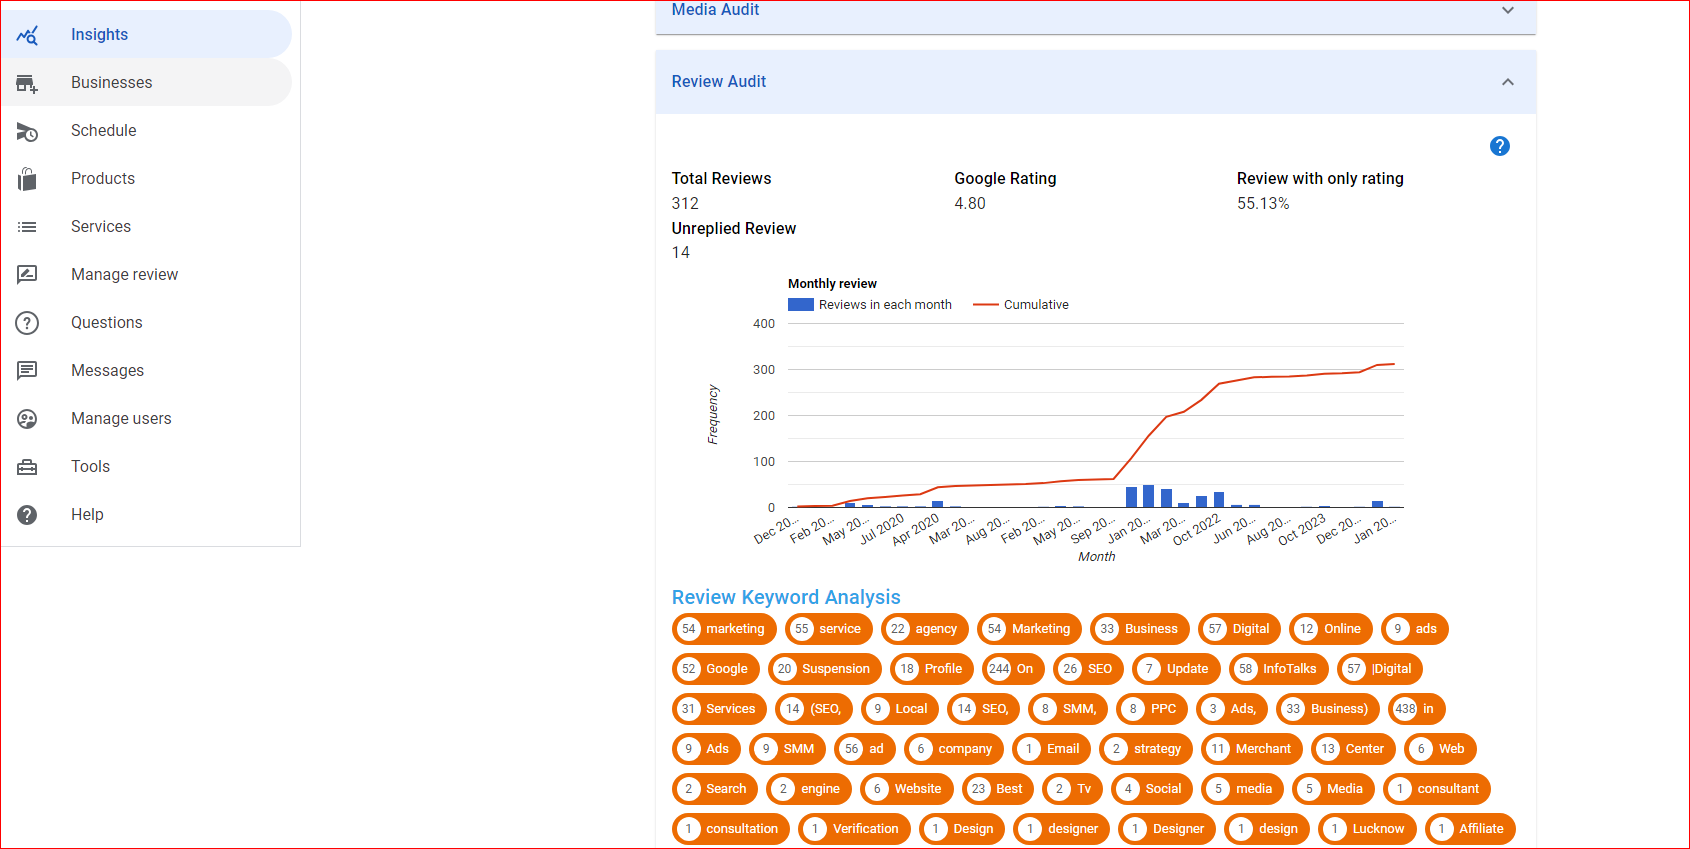Select the 'service' keyword chip
The image size is (1690, 849).
coord(829,629)
